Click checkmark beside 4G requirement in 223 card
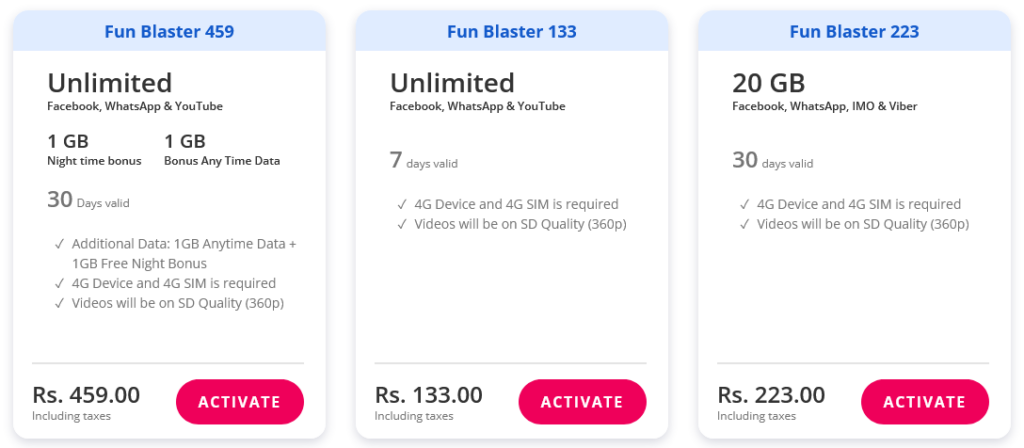 click(x=745, y=204)
